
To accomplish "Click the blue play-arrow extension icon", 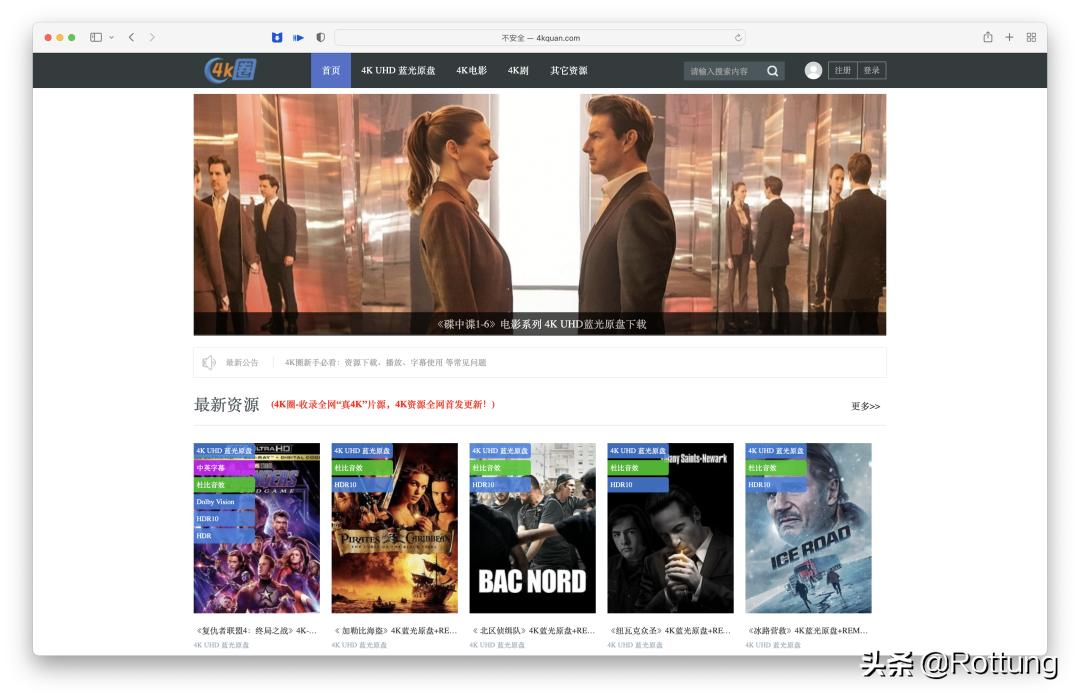I will click(298, 37).
